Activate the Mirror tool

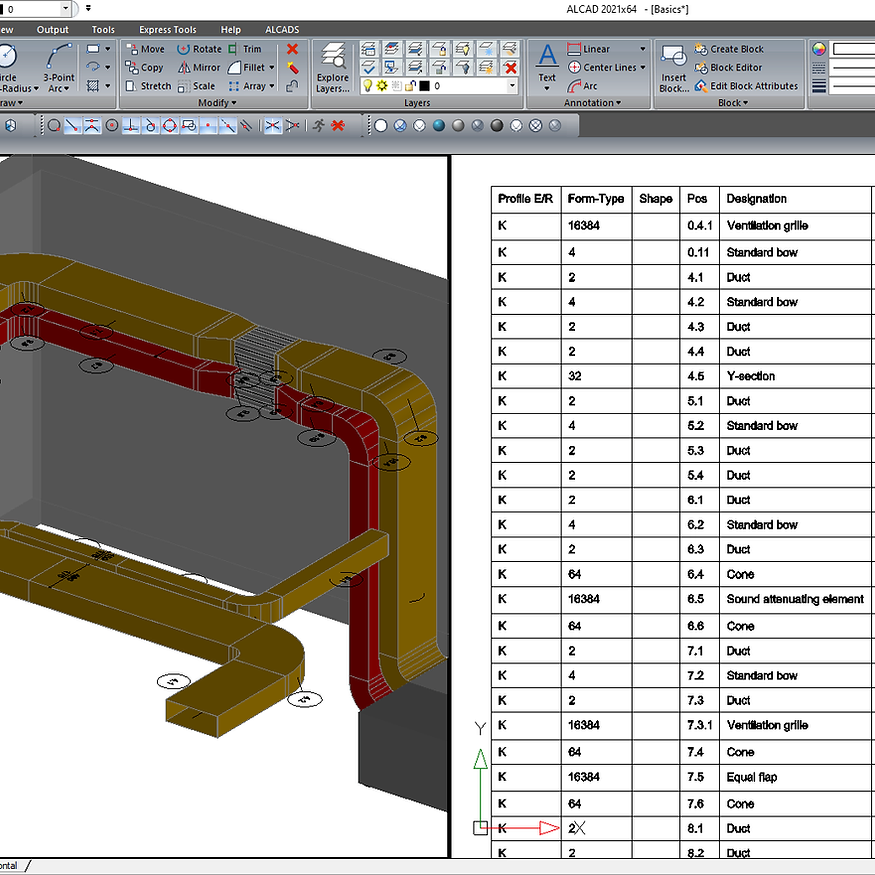[199, 68]
